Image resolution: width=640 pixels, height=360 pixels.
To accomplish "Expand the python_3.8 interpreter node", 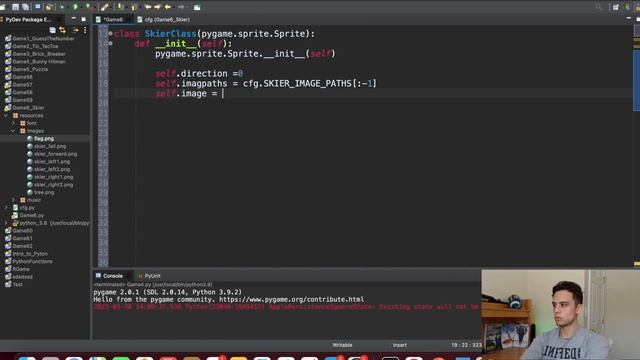I will click(6, 223).
